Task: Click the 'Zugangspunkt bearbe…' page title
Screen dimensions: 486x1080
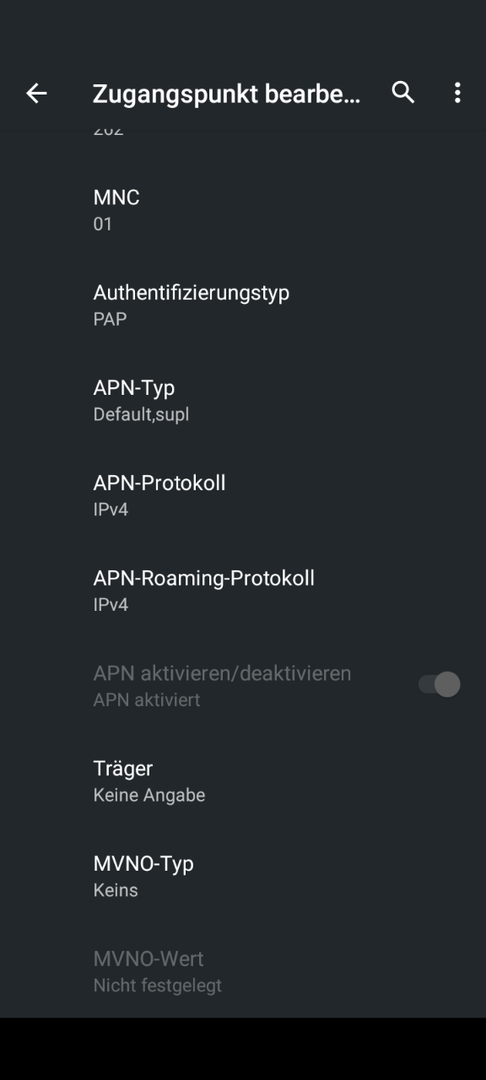Action: [x=226, y=94]
